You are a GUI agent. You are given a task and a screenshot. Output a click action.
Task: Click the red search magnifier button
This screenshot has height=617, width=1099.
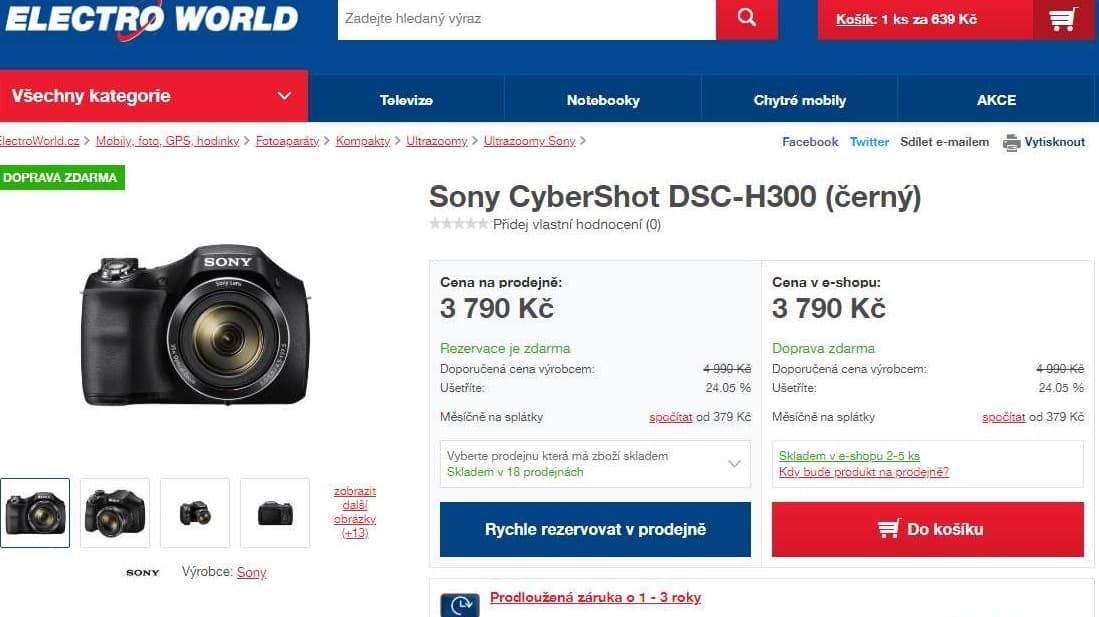(x=746, y=19)
